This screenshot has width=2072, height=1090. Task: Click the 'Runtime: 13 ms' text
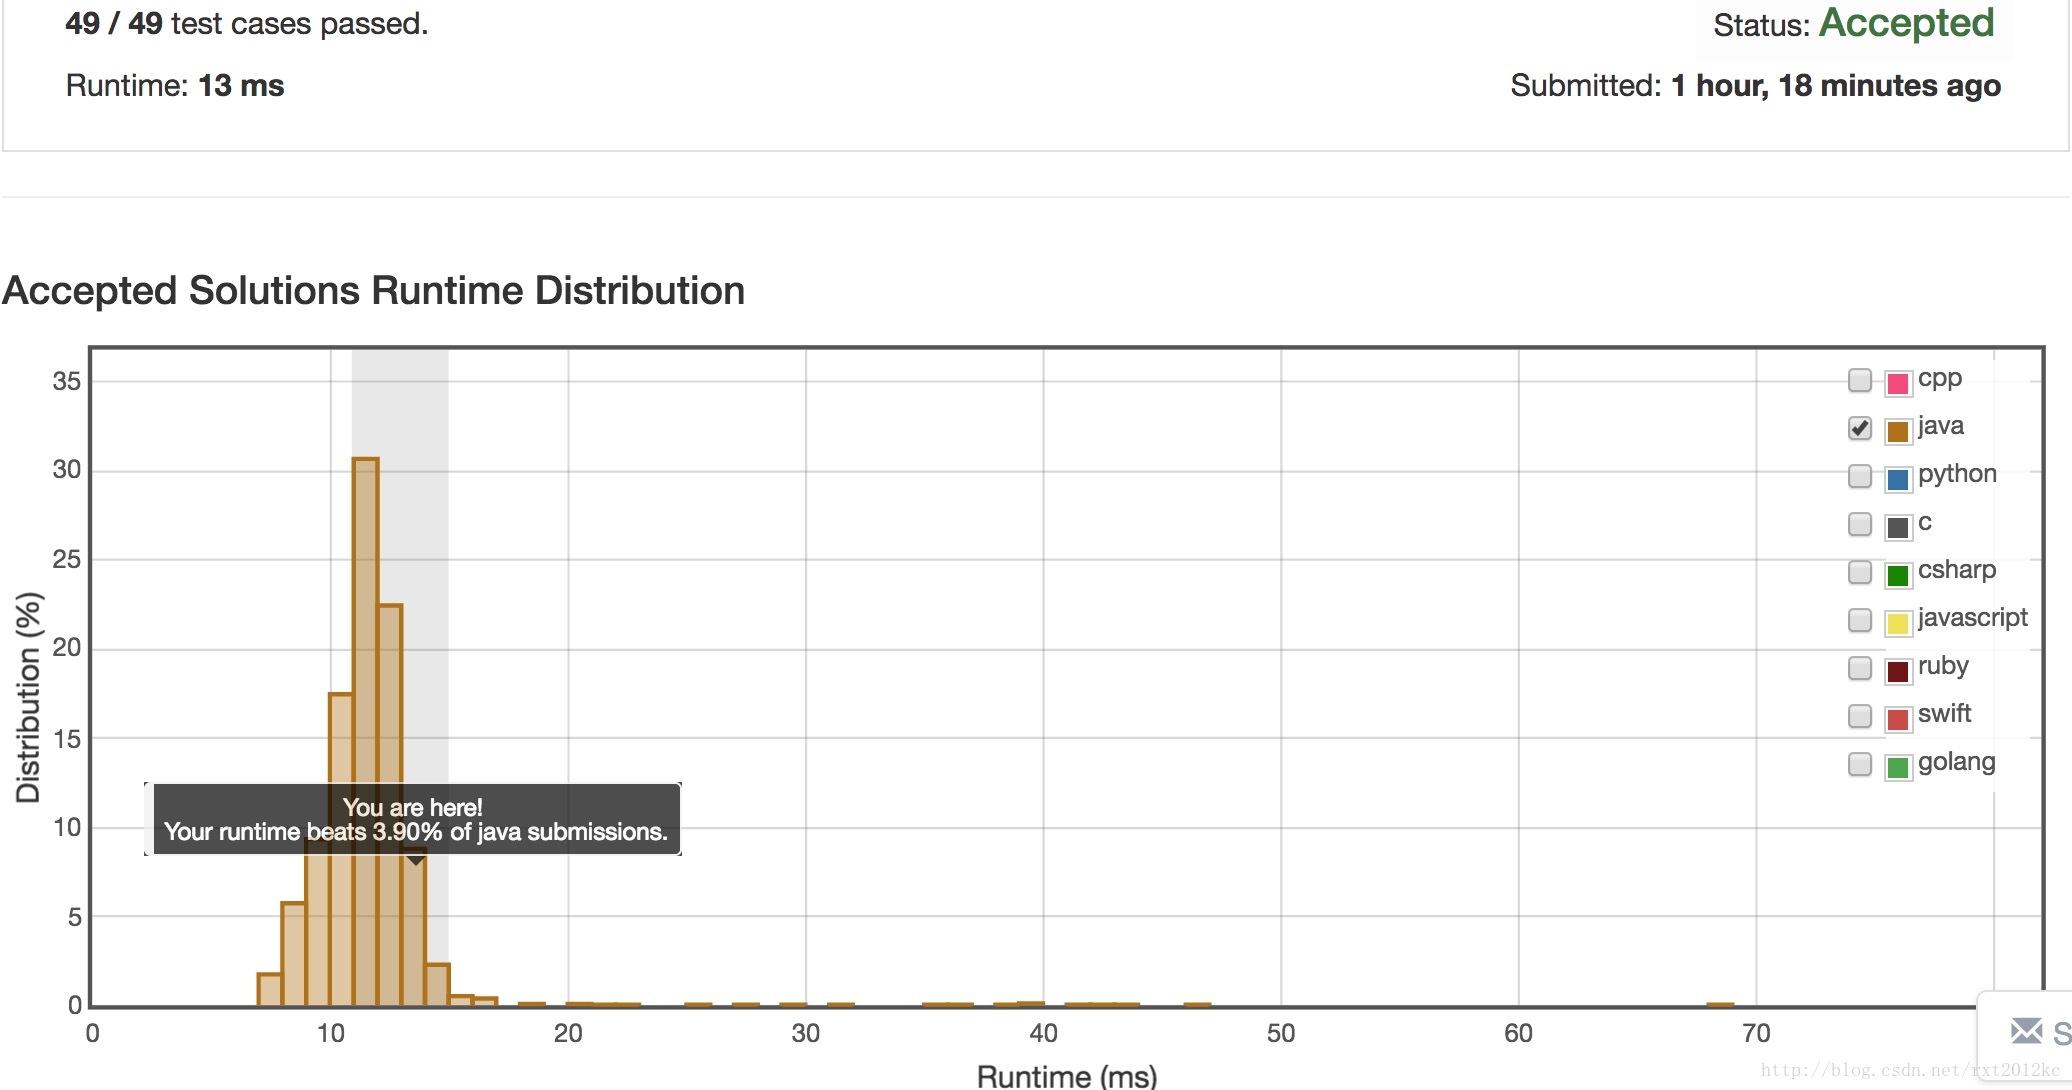click(x=175, y=86)
